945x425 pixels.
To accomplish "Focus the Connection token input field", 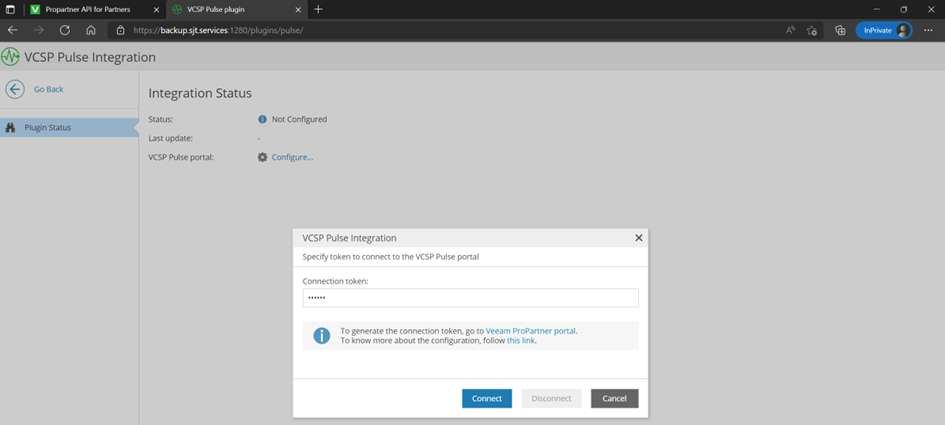I will click(x=470, y=298).
